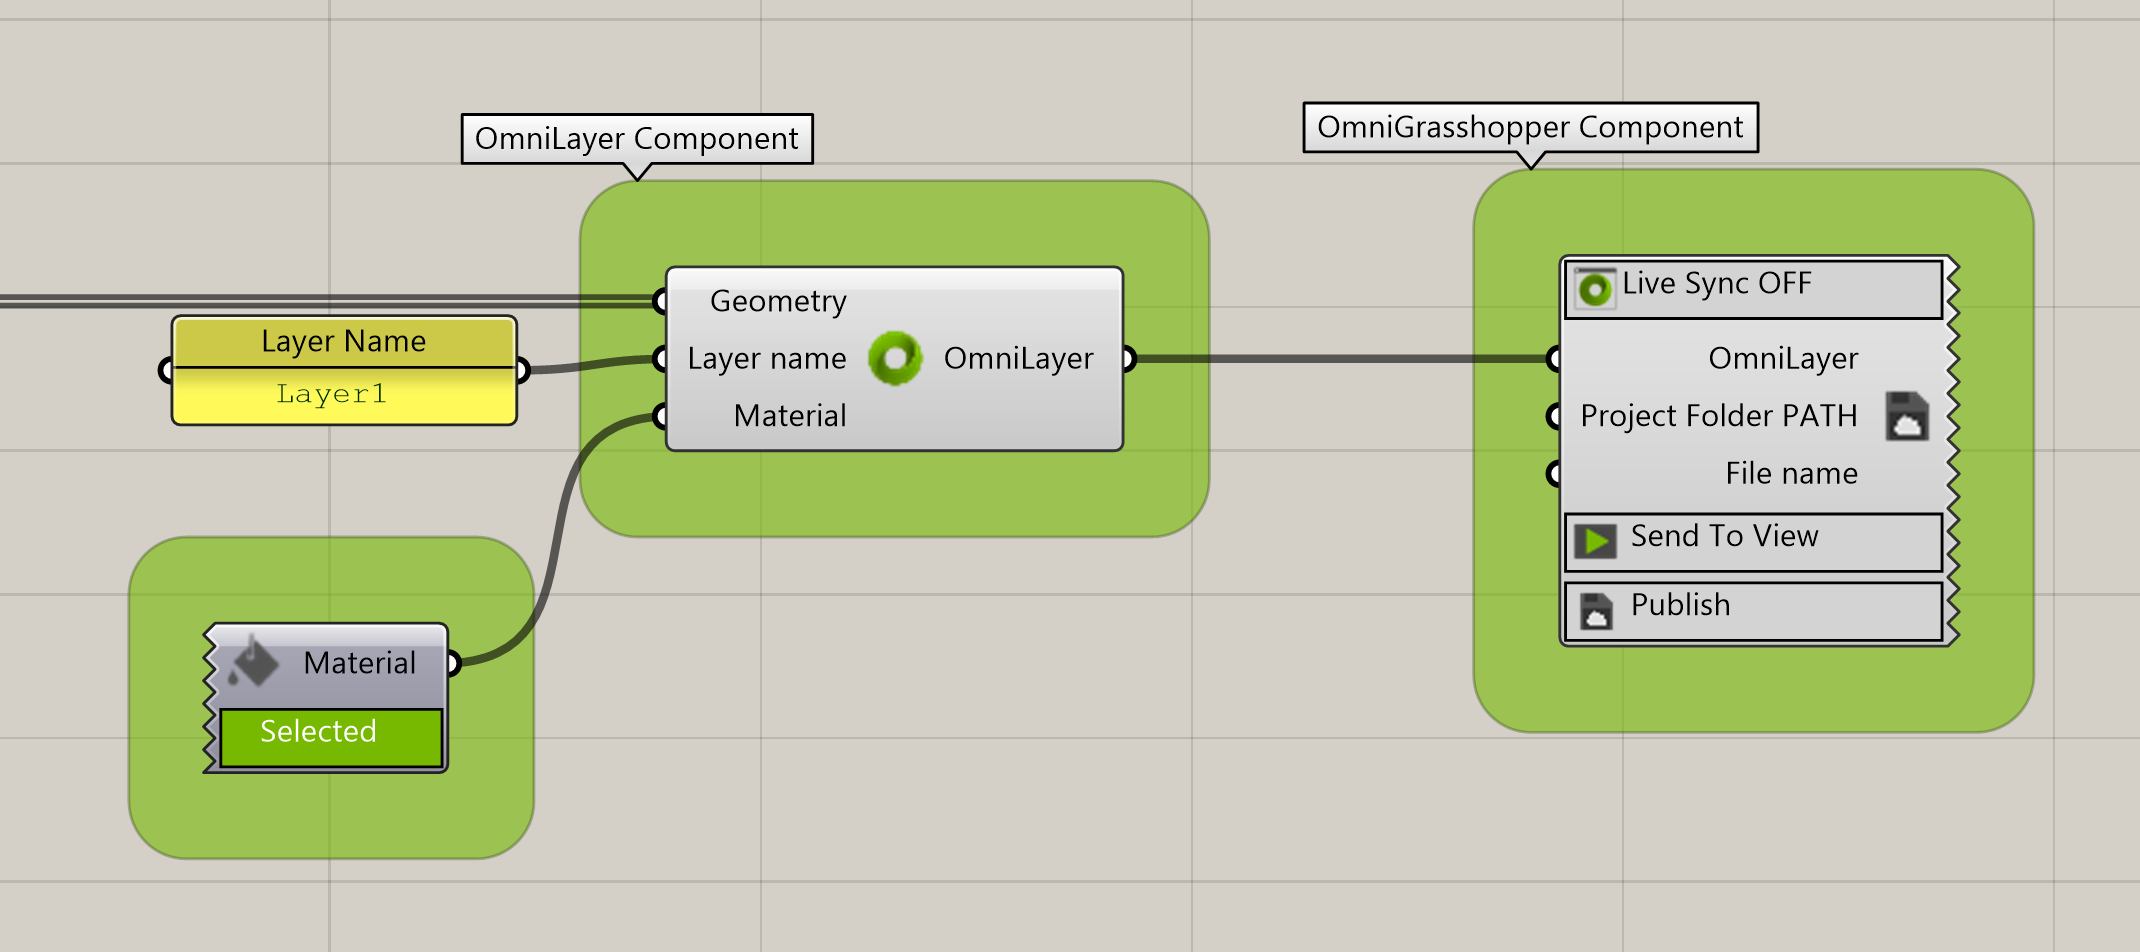Click the Publish button

coord(1754,611)
